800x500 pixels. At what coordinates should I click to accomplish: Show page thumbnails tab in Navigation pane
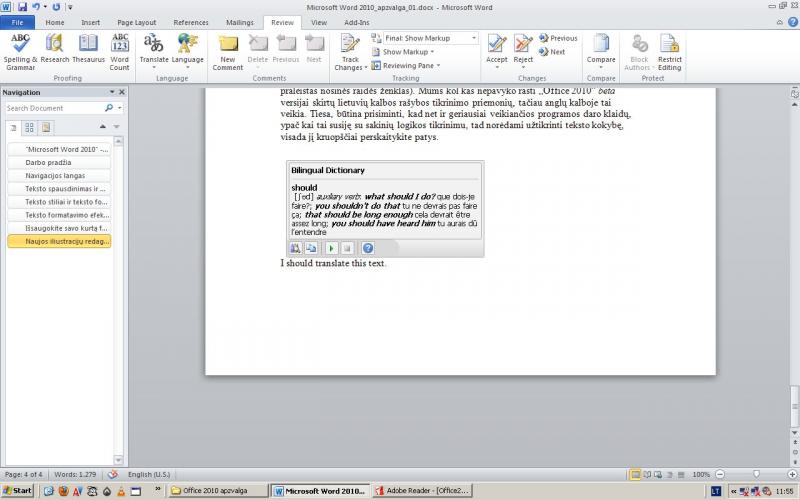click(x=30, y=128)
